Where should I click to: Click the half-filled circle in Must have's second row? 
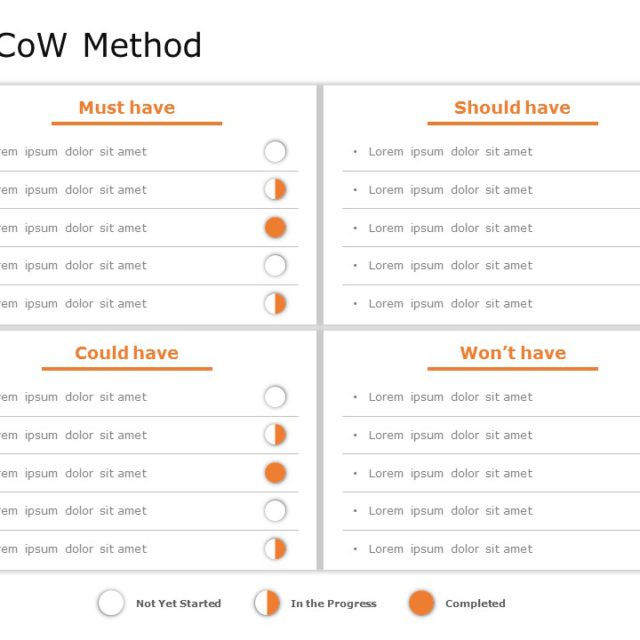(275, 190)
